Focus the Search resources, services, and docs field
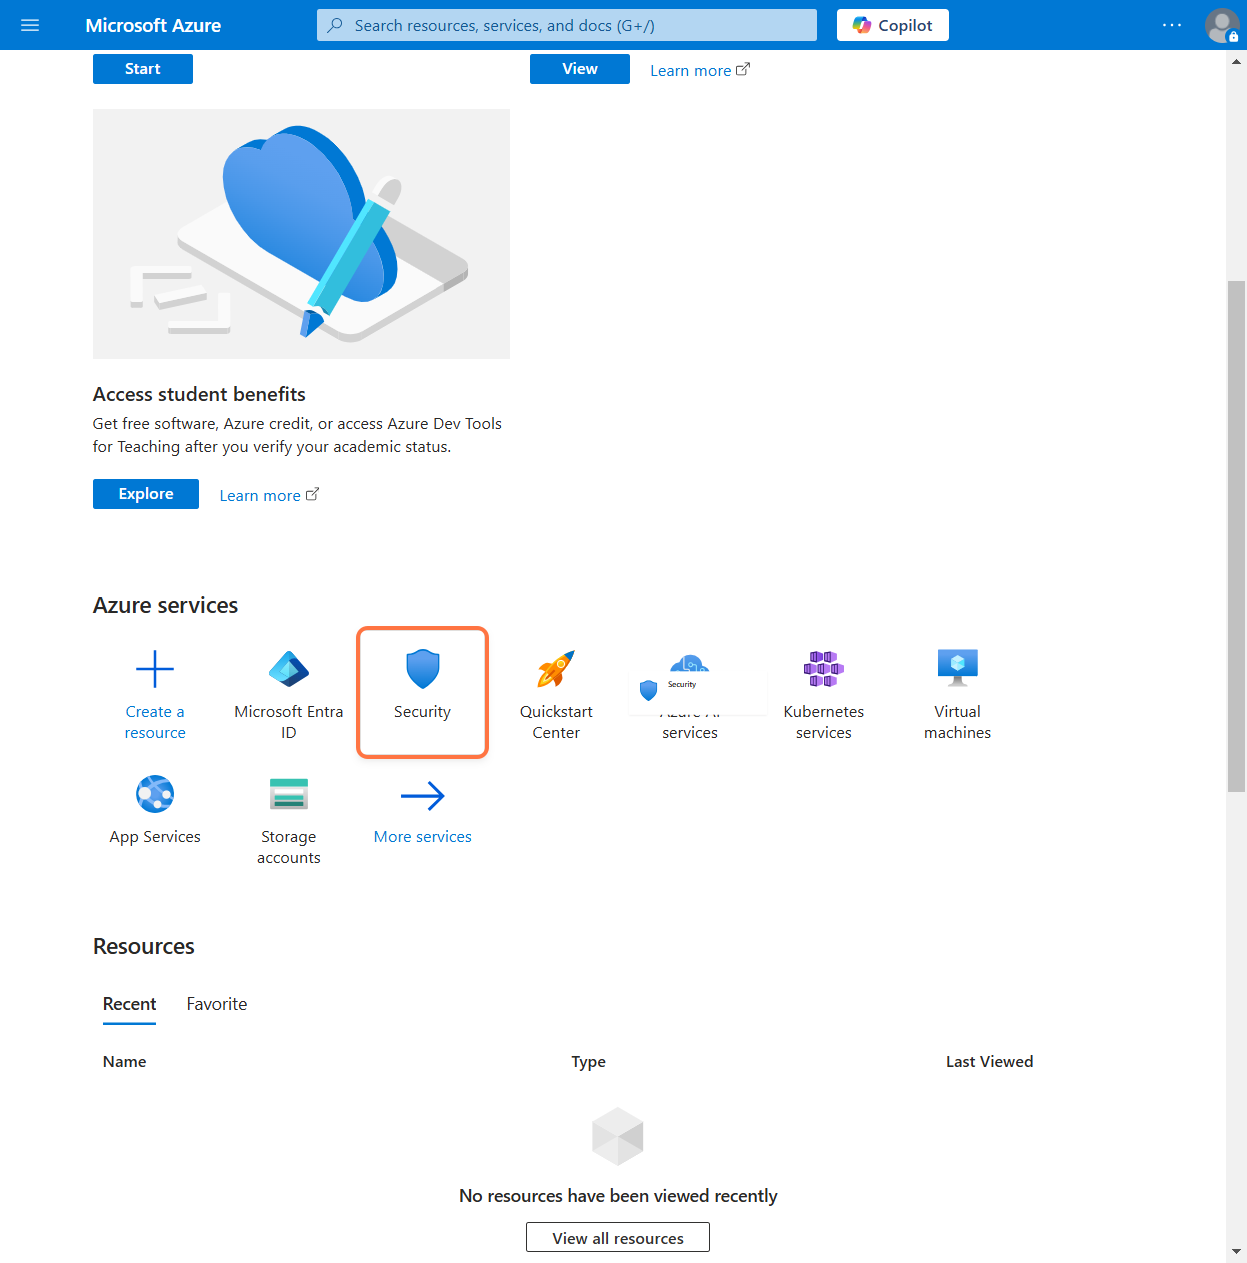1247x1263 pixels. 567,25
